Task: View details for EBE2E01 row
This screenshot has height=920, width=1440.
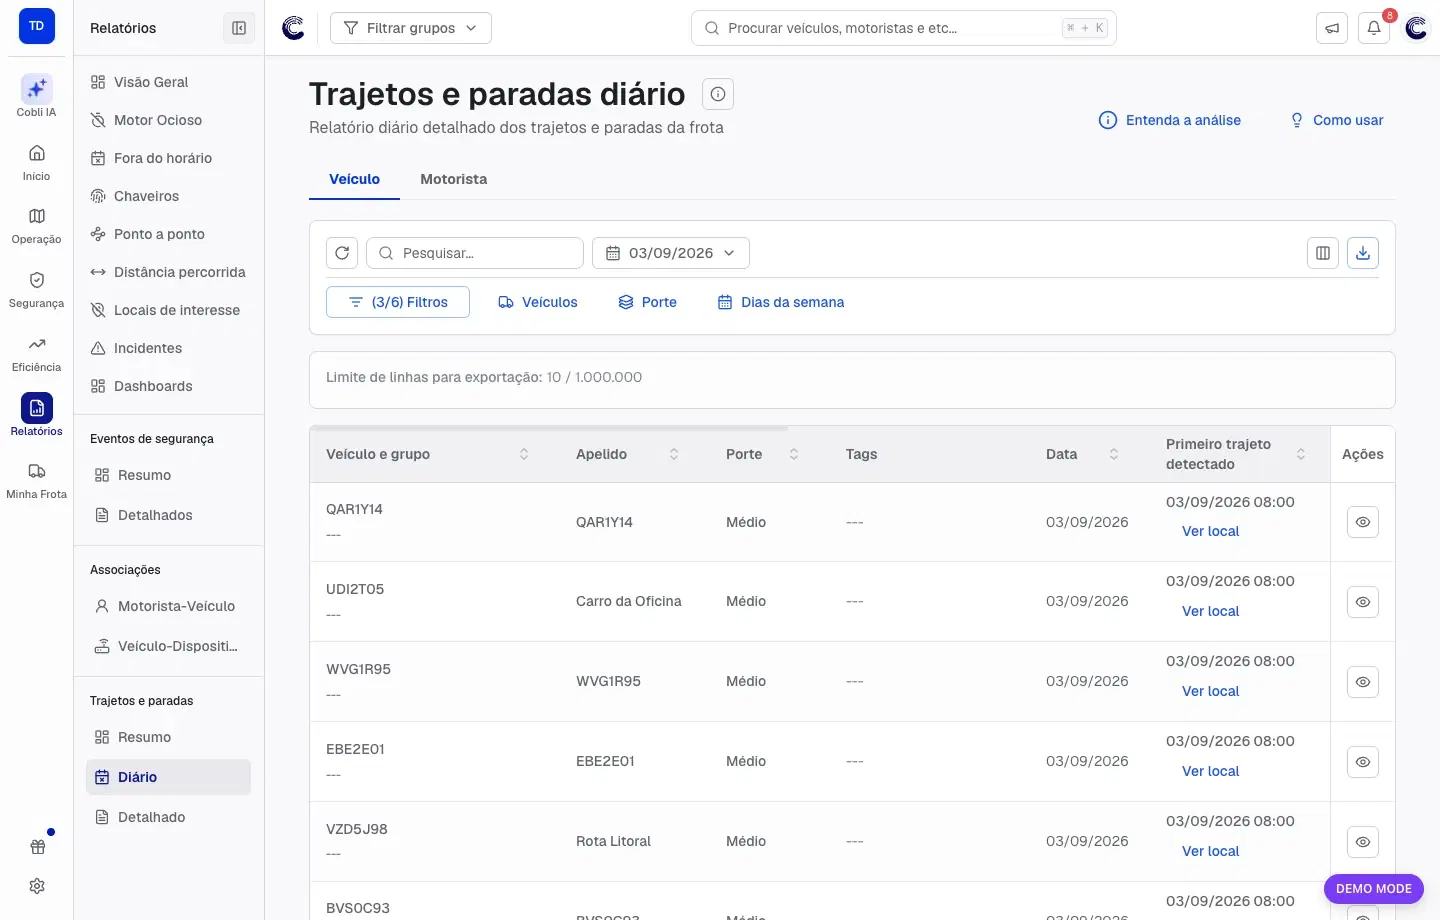Action: coord(1363,762)
